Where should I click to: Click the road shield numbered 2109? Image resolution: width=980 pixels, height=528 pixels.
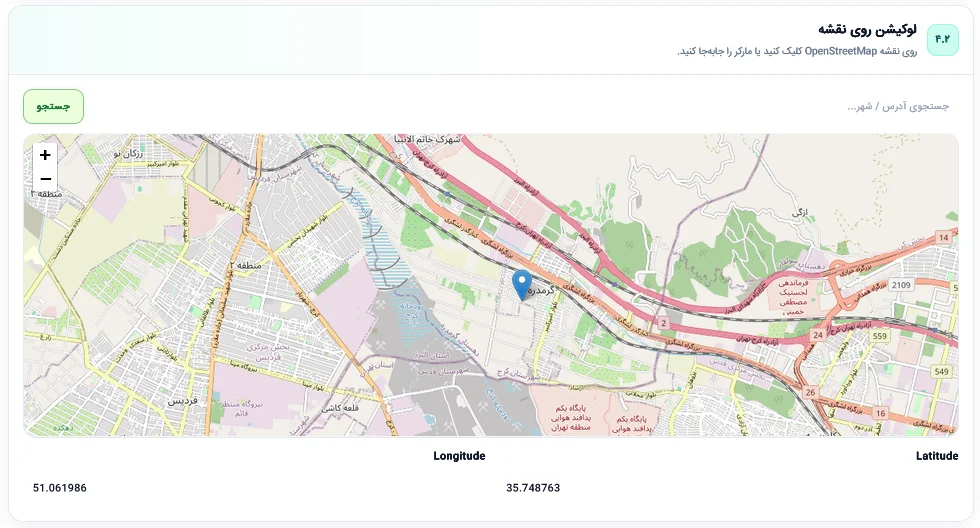[x=901, y=285]
